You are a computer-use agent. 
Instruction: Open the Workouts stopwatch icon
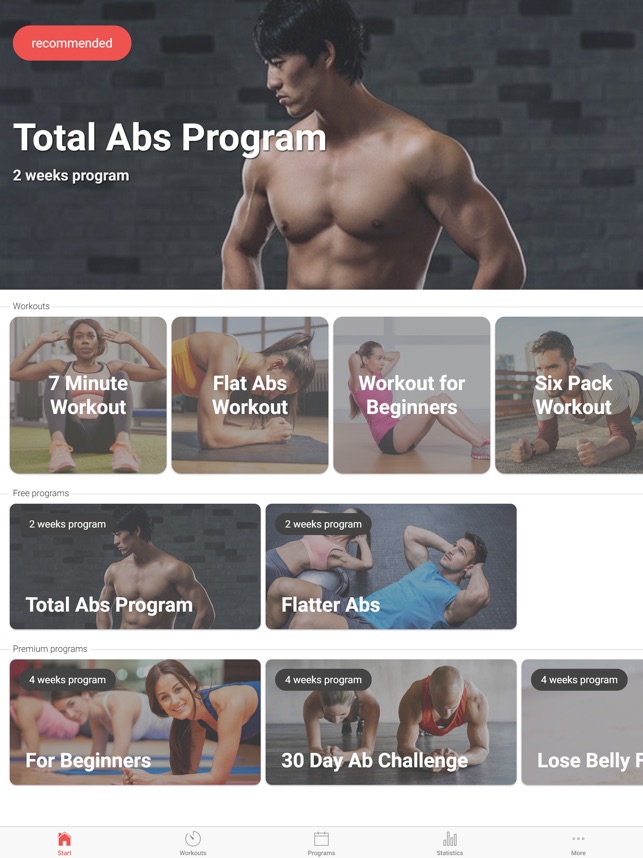[x=193, y=839]
